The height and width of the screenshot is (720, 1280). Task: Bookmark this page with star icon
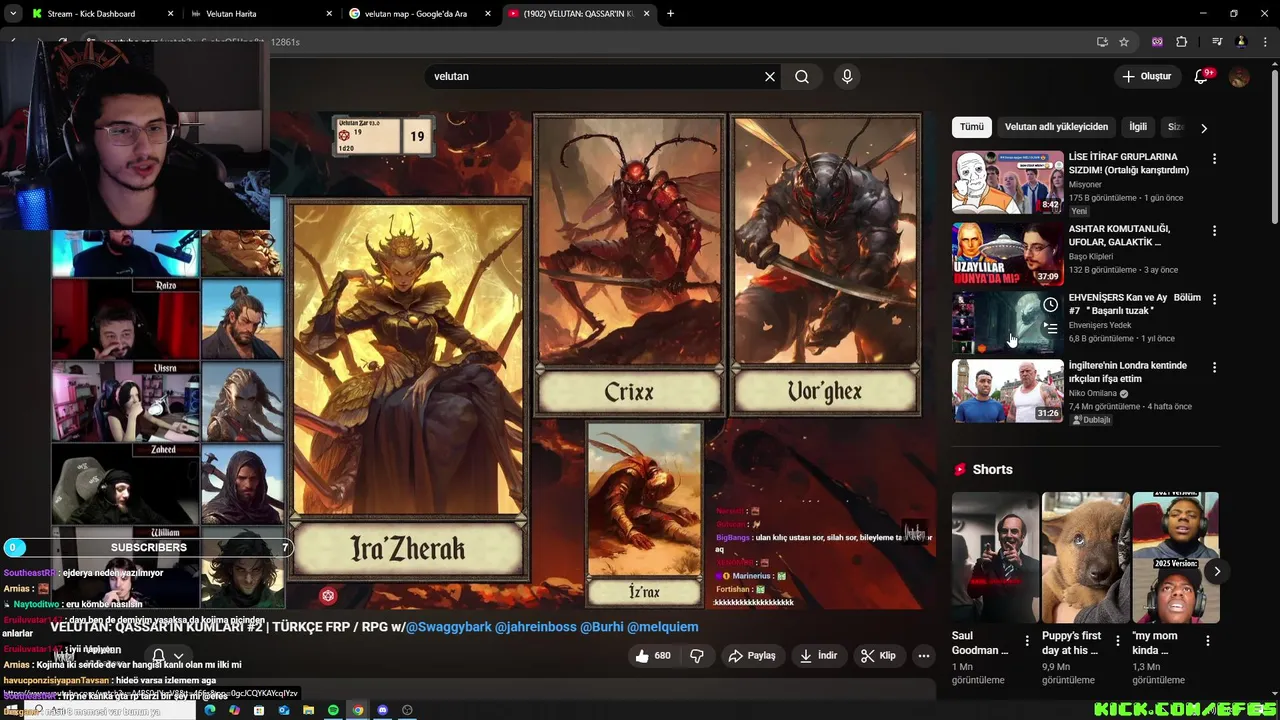pos(1124,42)
